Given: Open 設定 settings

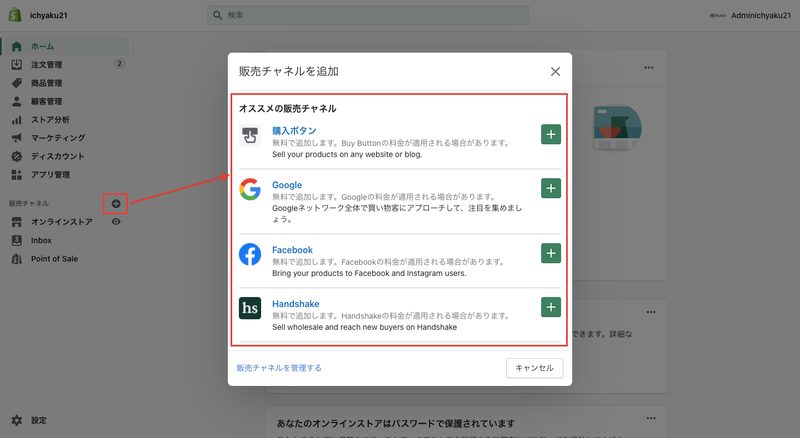Looking at the screenshot, I should click(x=38, y=420).
